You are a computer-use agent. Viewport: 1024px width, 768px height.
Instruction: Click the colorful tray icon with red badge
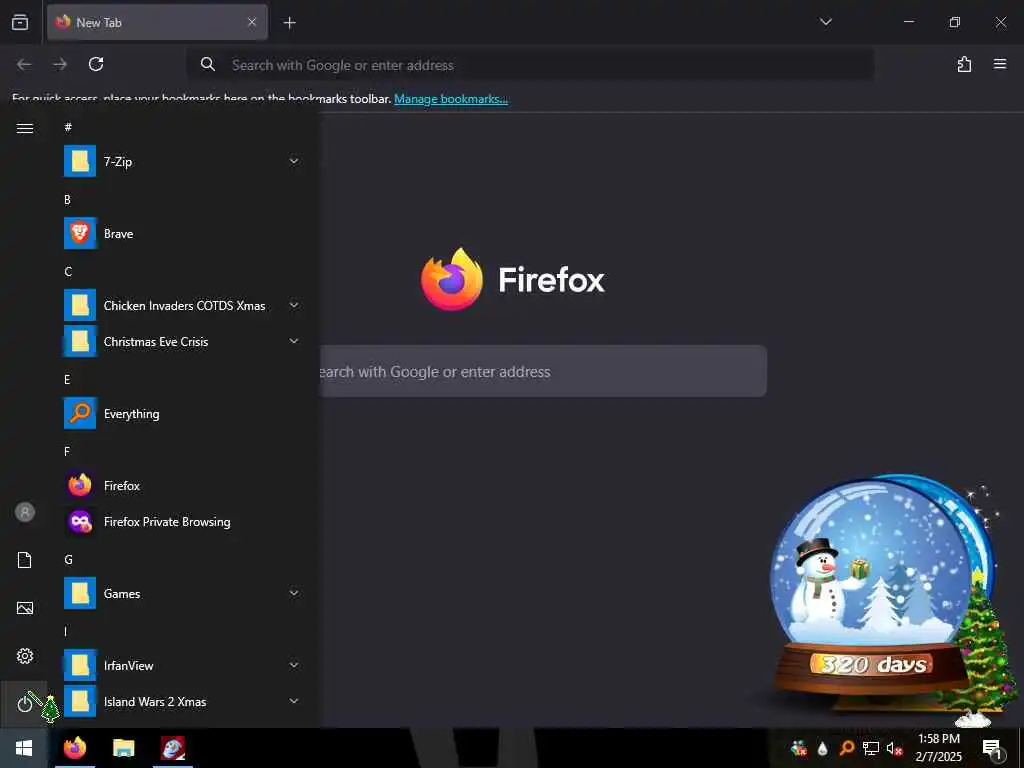[x=799, y=748]
